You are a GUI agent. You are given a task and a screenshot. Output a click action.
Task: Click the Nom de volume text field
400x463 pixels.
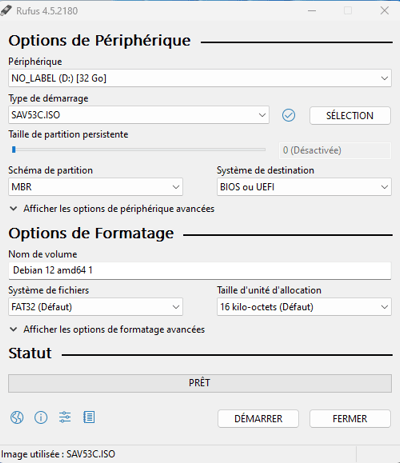[x=200, y=270]
